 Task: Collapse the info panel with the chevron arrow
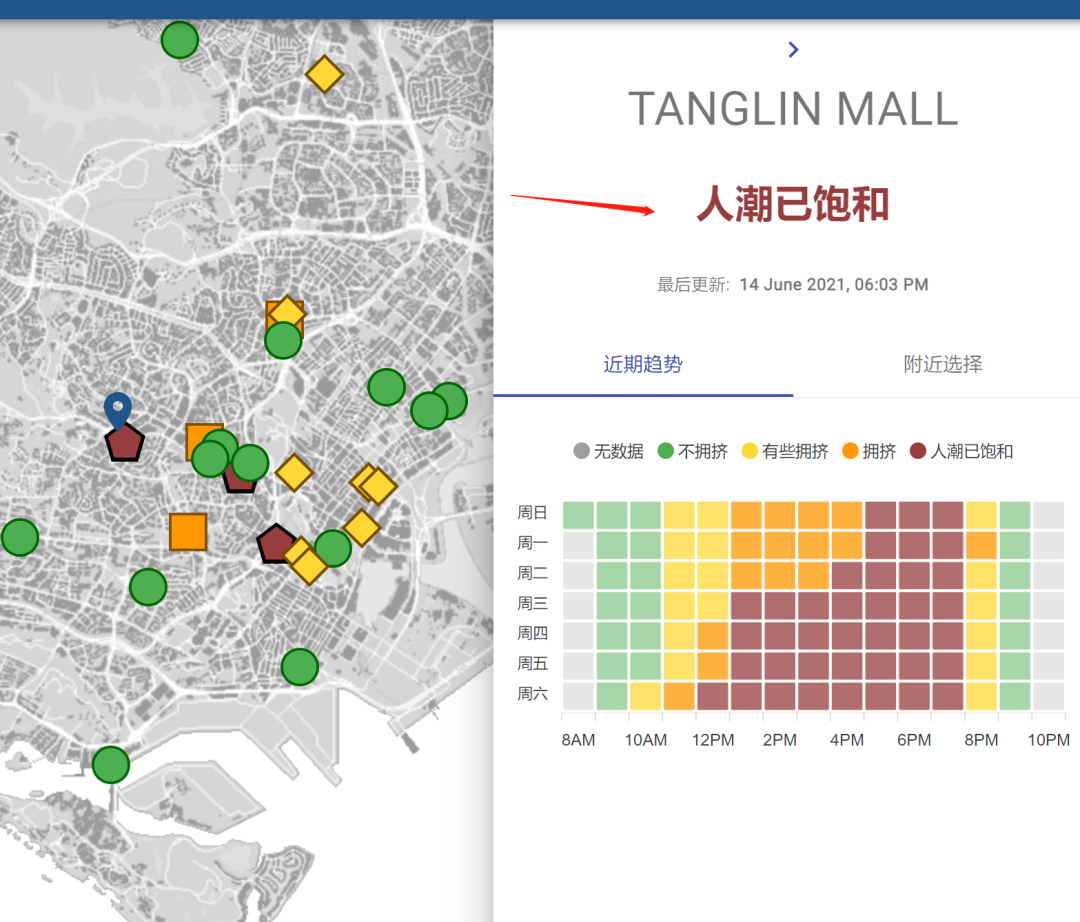coord(793,50)
